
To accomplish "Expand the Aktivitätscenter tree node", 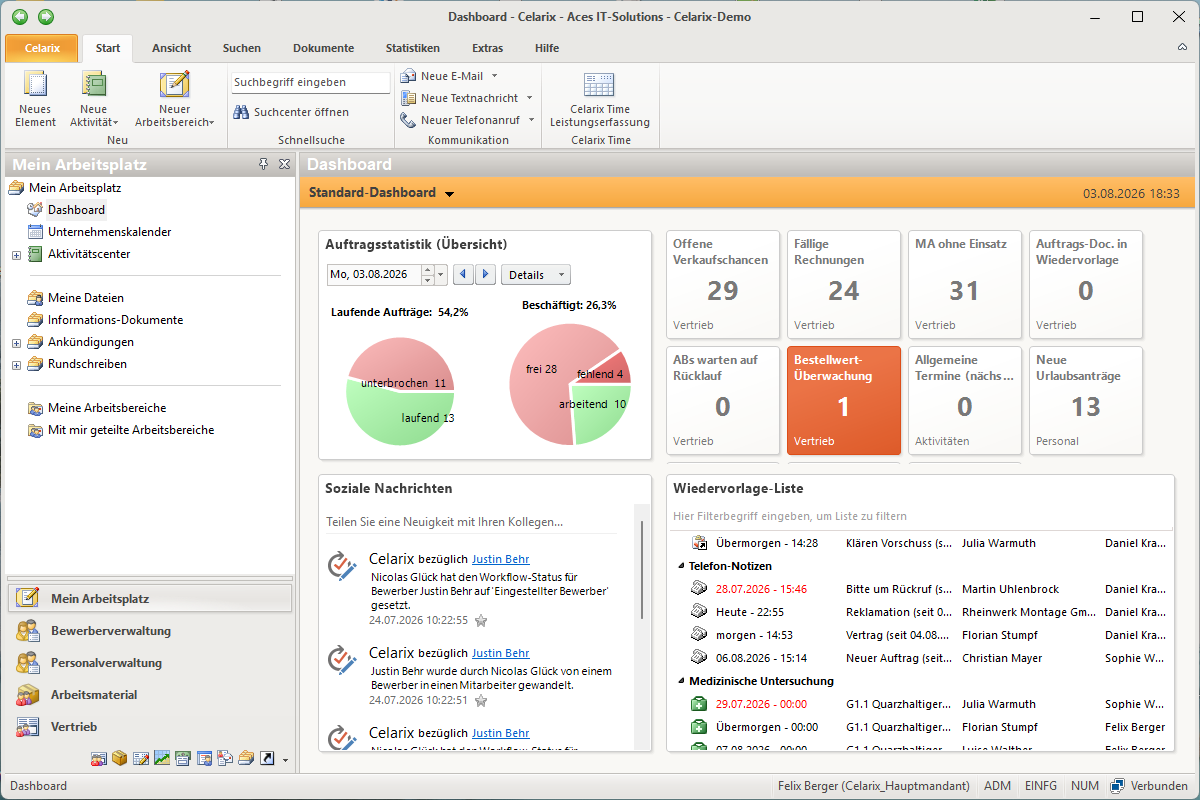I will click(x=16, y=255).
